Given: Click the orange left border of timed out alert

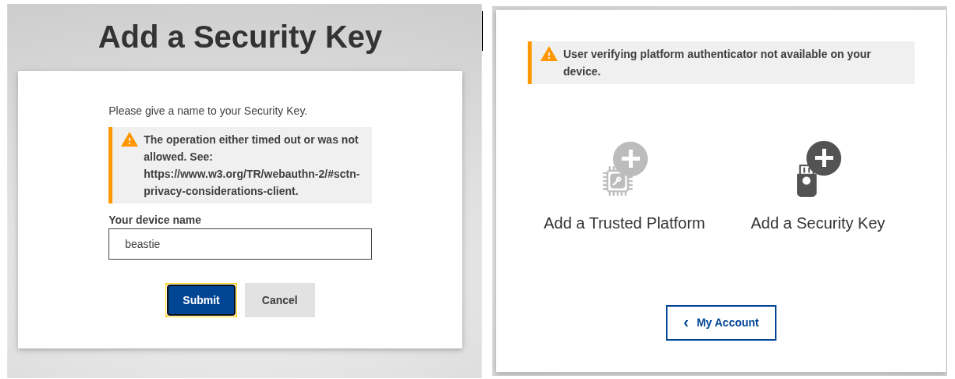Looking at the screenshot, I should point(110,165).
